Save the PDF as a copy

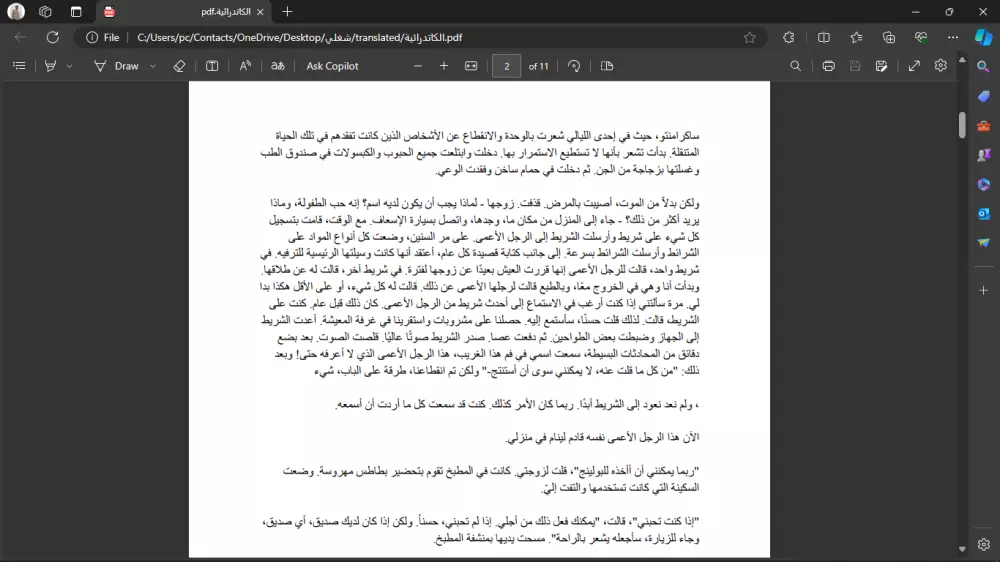881,66
